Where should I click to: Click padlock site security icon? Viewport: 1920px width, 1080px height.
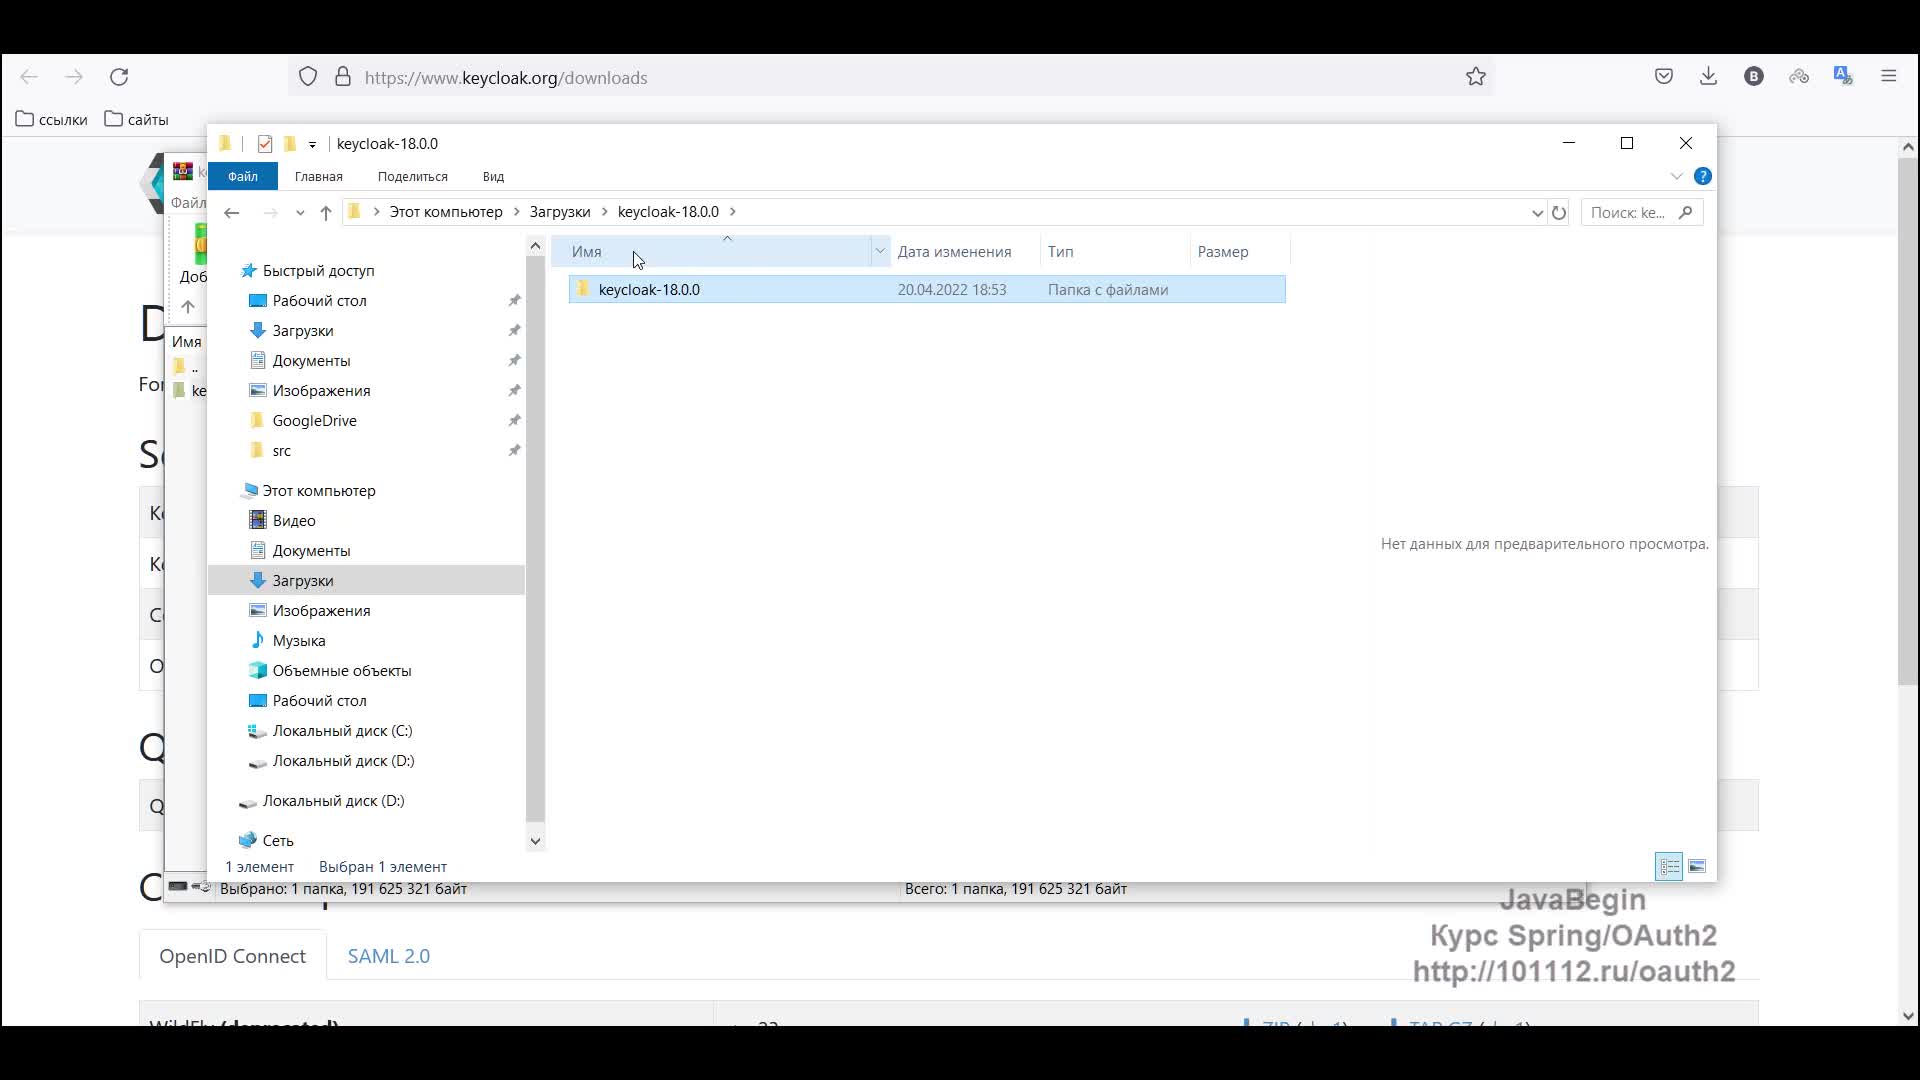[x=343, y=77]
